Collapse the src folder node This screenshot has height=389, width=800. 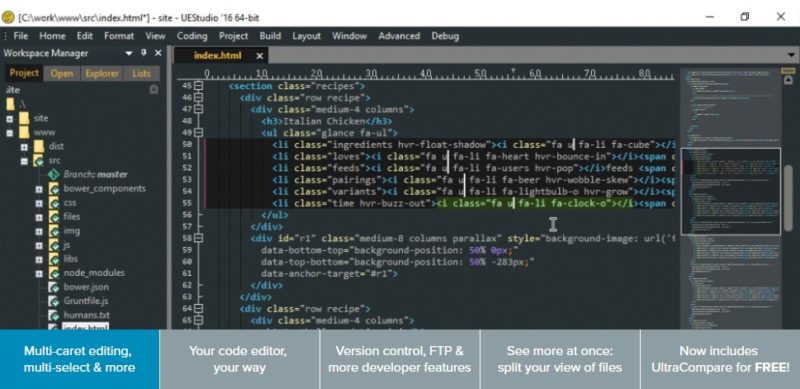pos(24,161)
